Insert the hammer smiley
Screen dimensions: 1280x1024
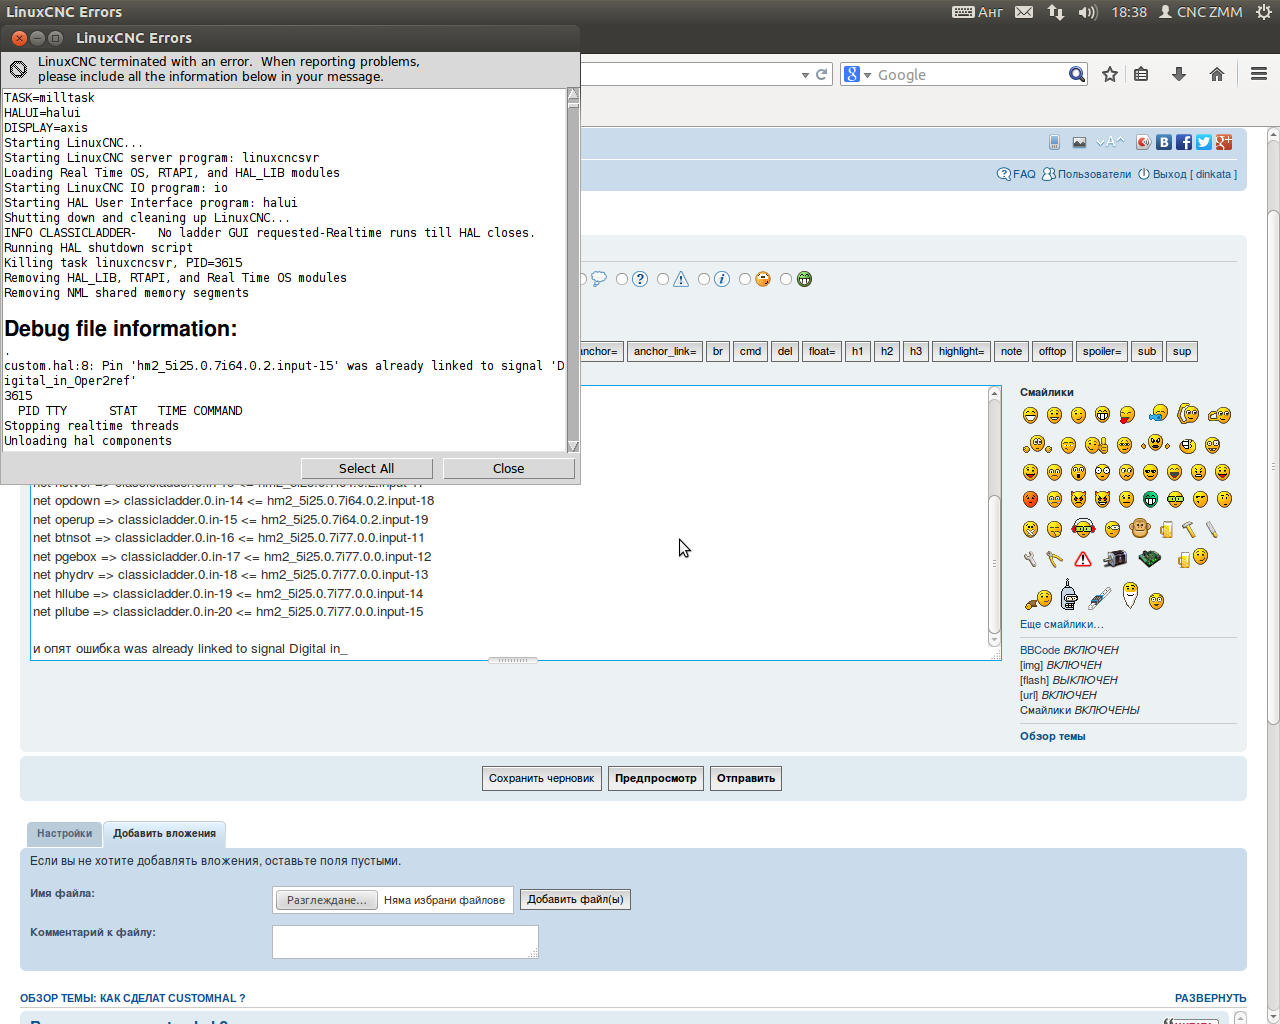point(1189,529)
